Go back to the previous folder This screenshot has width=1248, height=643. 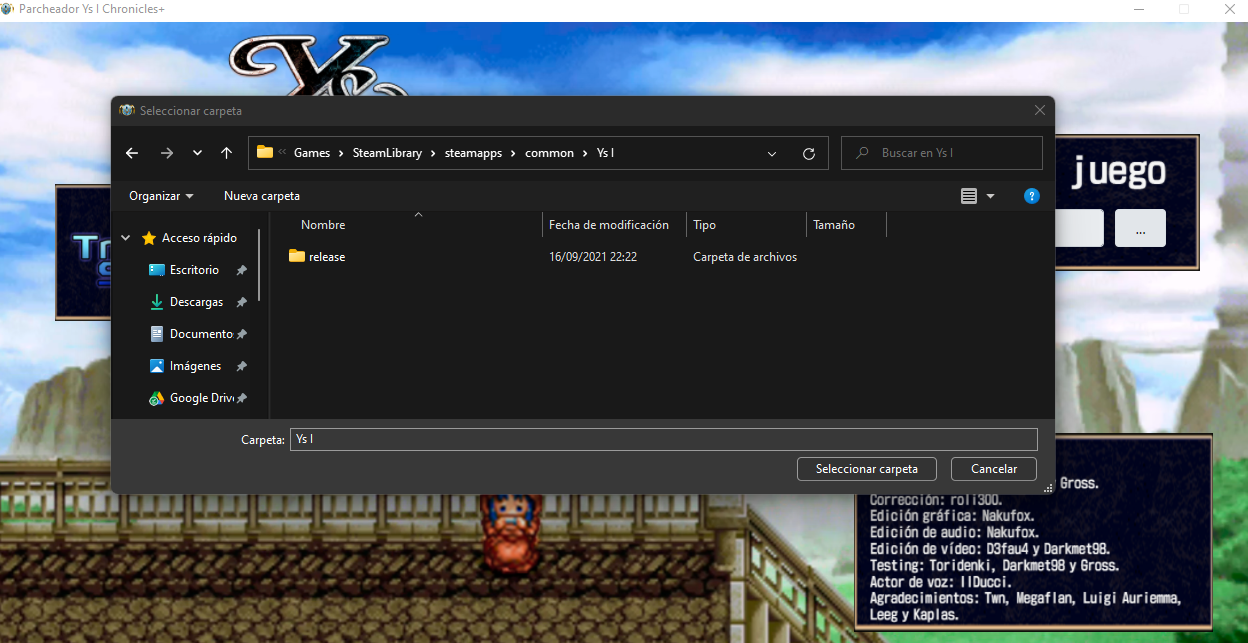point(132,153)
